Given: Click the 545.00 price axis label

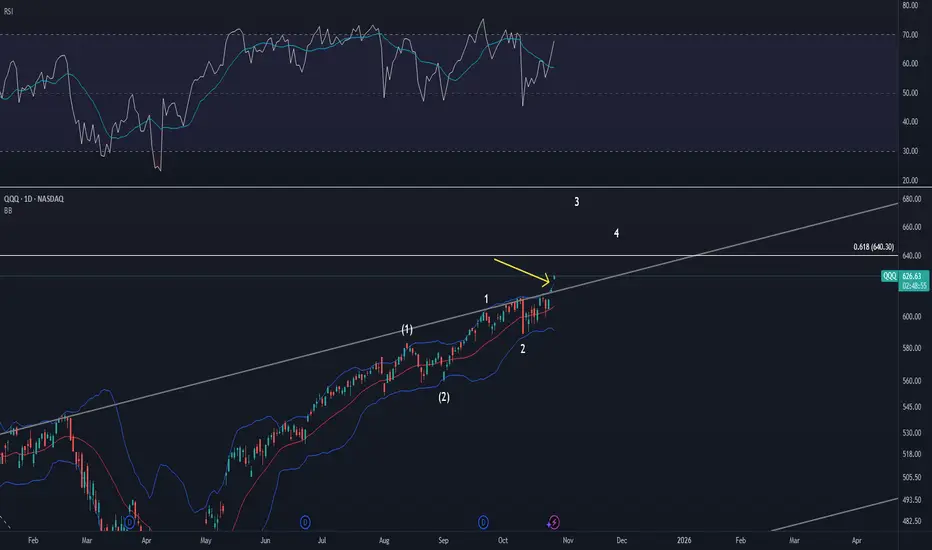Looking at the screenshot, I should click(x=912, y=407).
